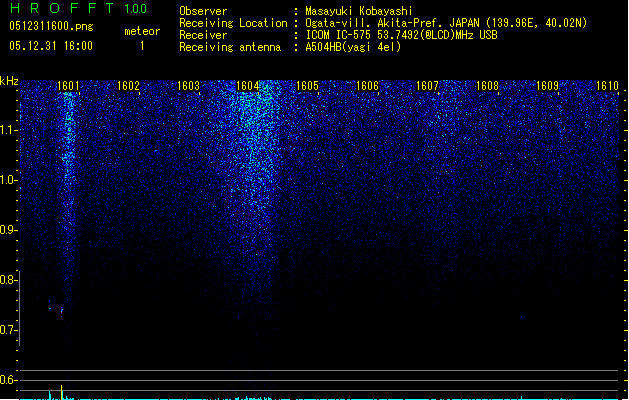Click the meteor count value 1

pyautogui.click(x=142, y=46)
